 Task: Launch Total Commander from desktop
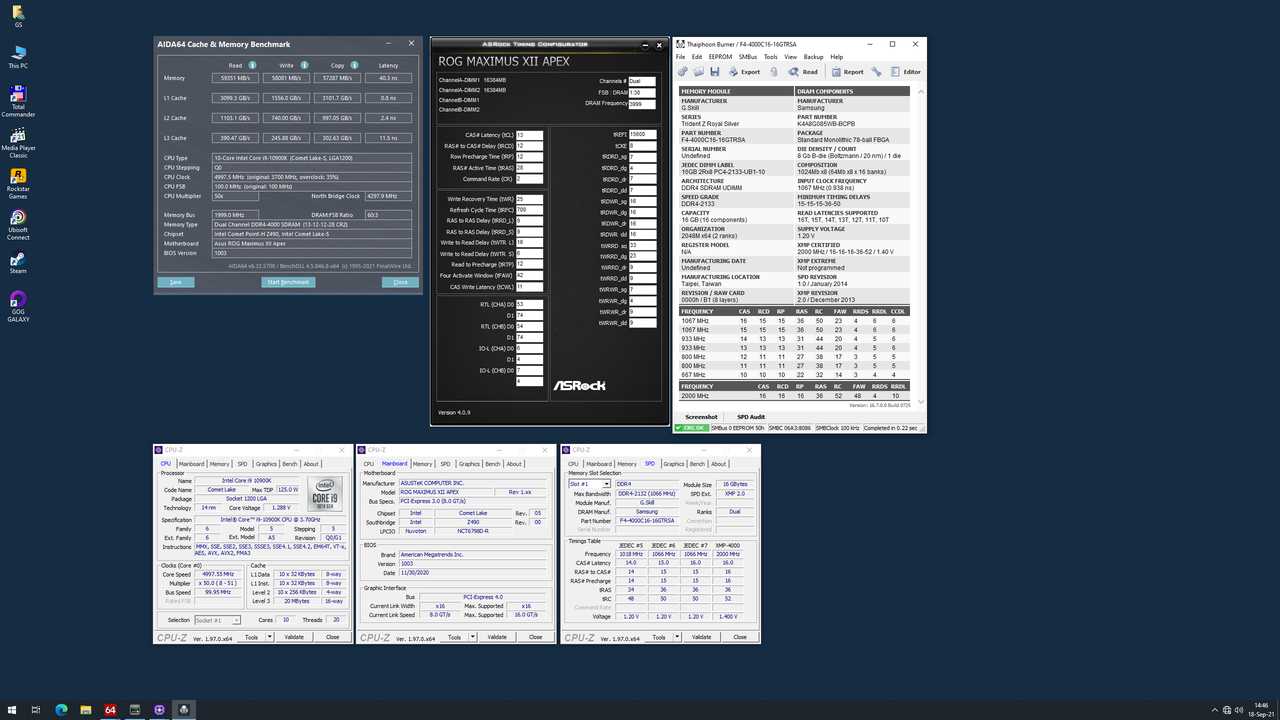(x=18, y=101)
